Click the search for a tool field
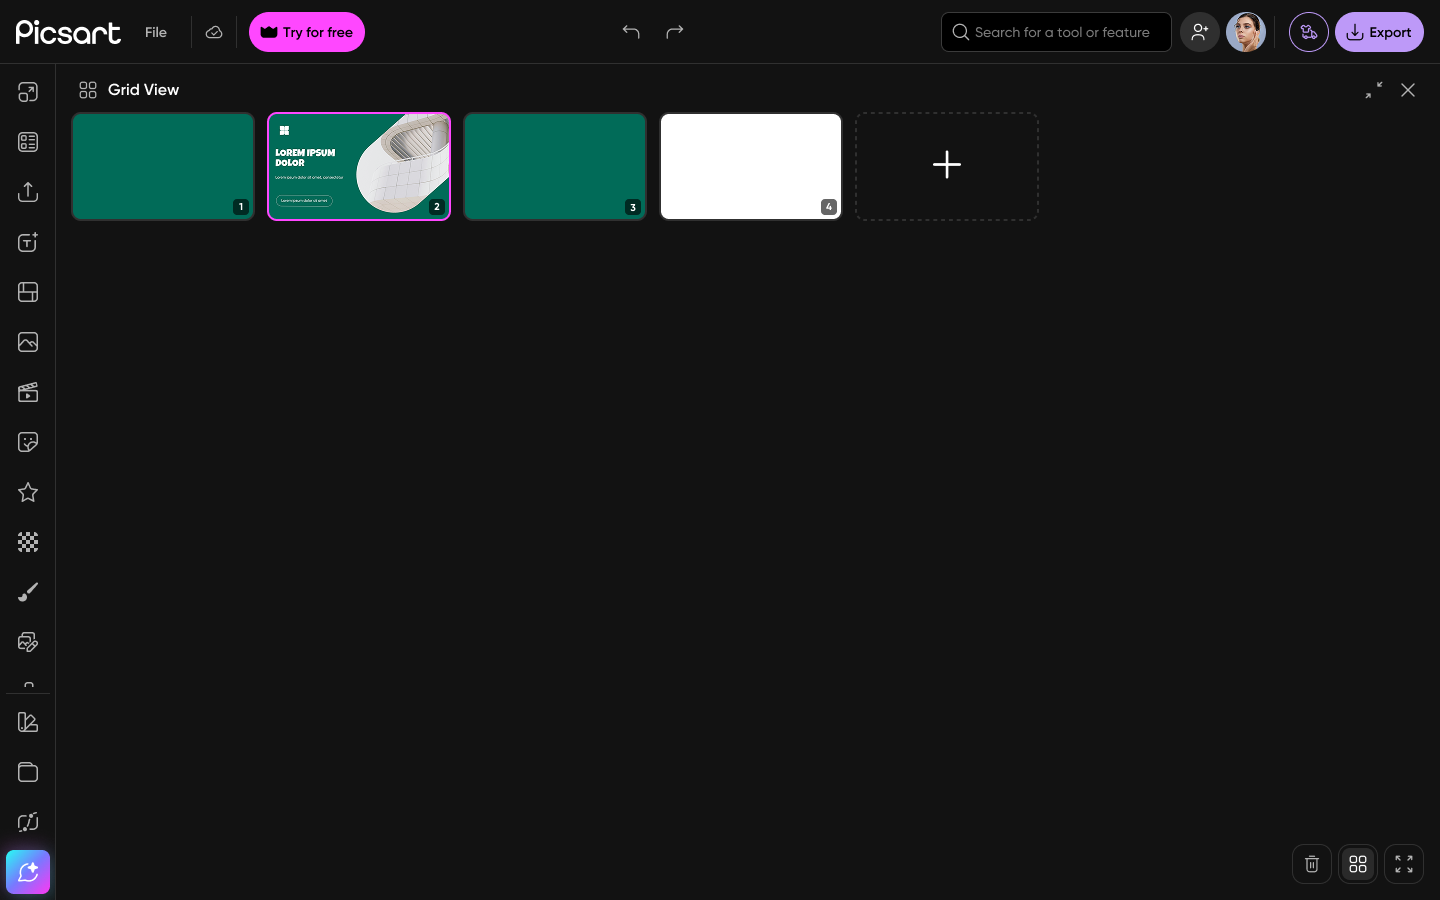This screenshot has width=1440, height=900. (x=1056, y=32)
